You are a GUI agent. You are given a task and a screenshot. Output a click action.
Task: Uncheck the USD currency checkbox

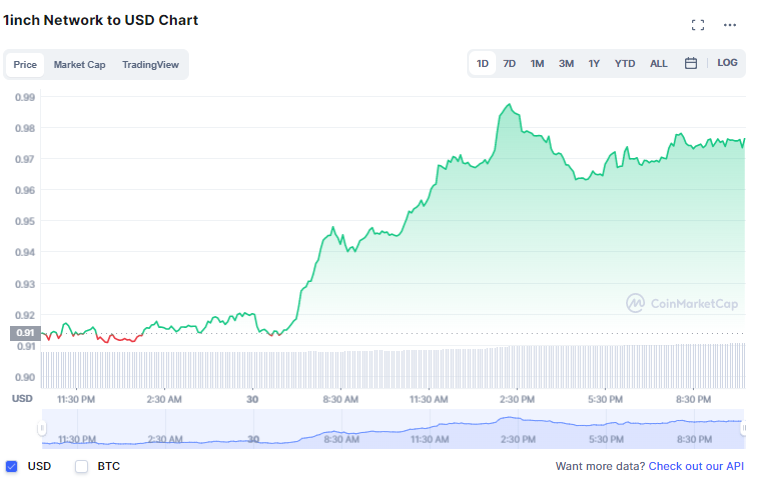tap(12, 466)
